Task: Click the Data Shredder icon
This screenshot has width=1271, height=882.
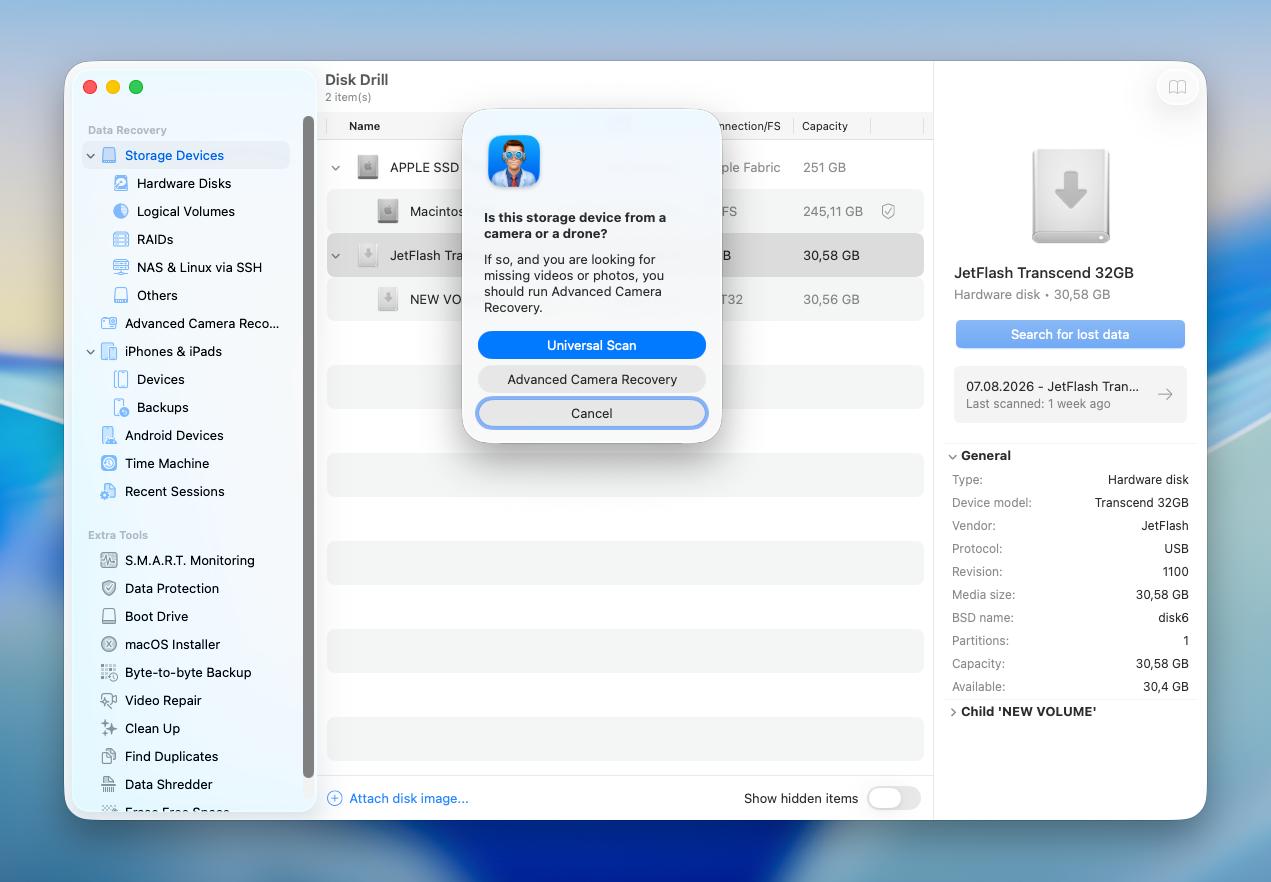Action: tap(109, 784)
